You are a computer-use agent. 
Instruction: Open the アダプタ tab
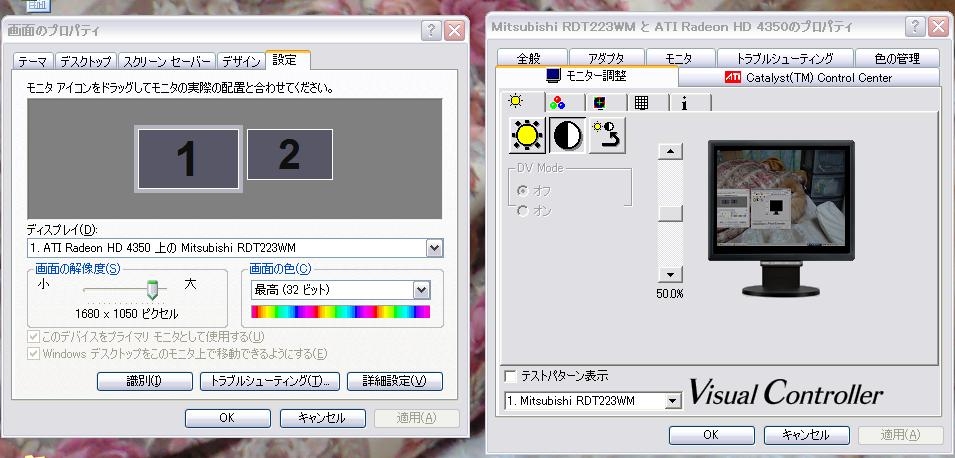(x=606, y=59)
